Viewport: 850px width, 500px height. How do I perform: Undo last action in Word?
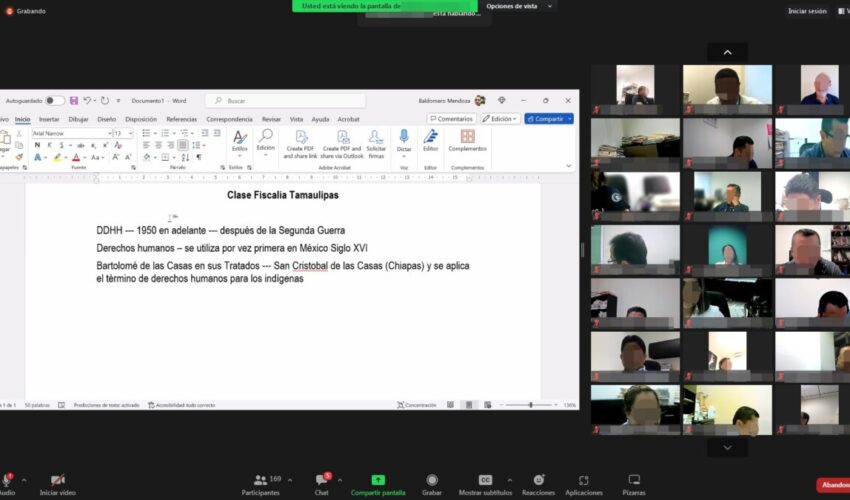[x=87, y=100]
